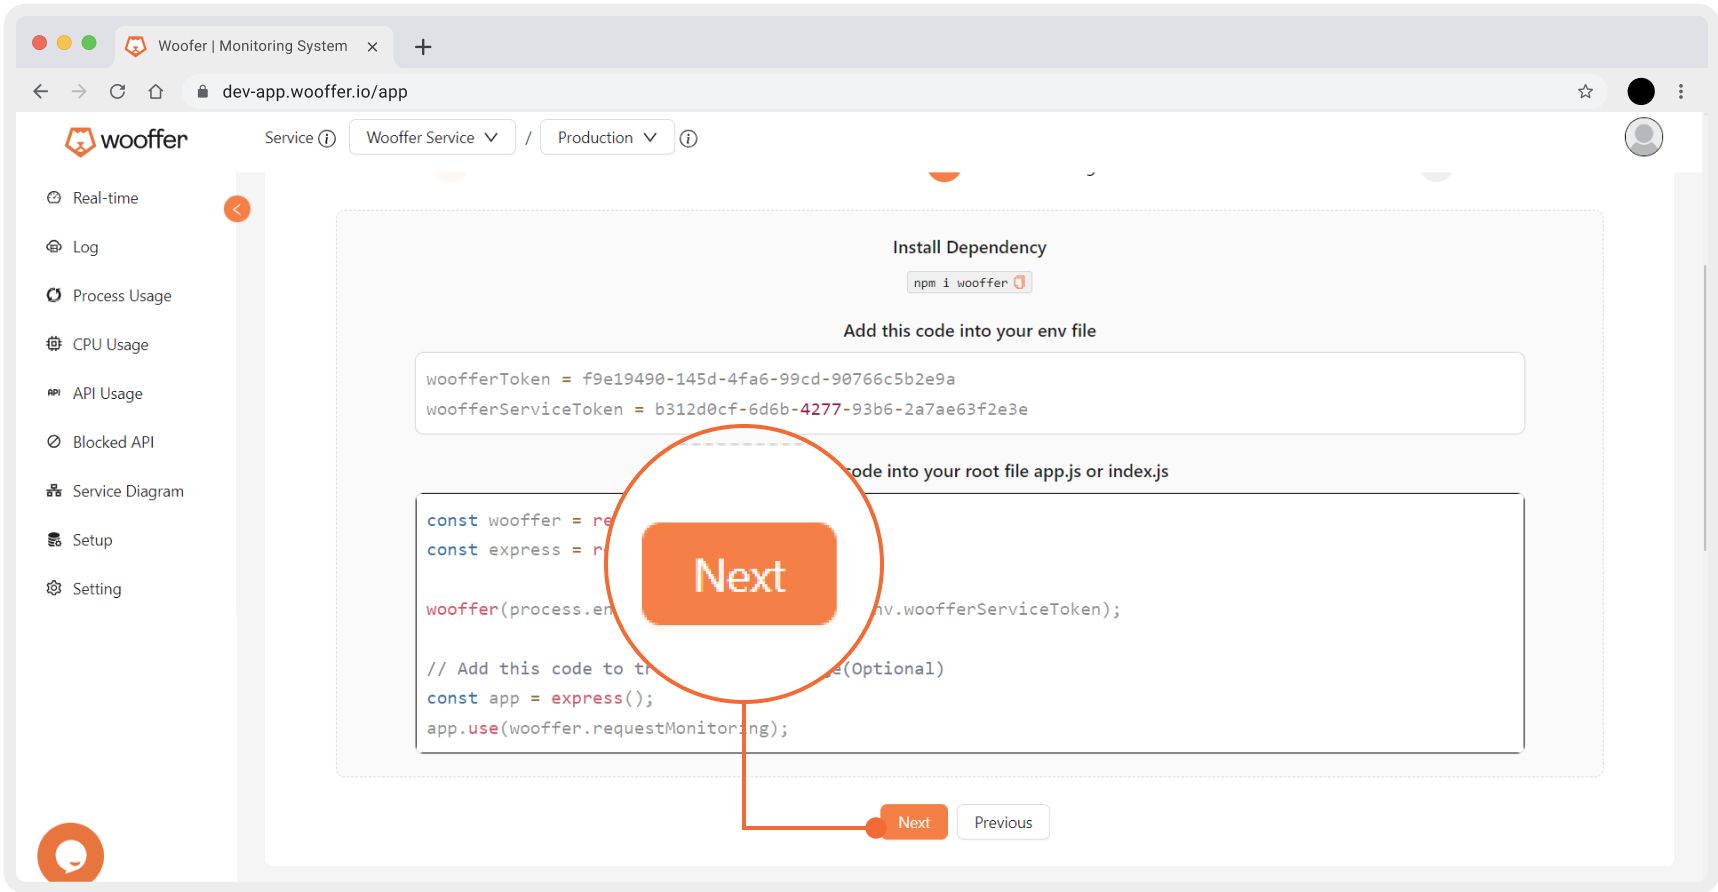Open the Production environment dropdown
The image size is (1718, 892).
click(607, 137)
